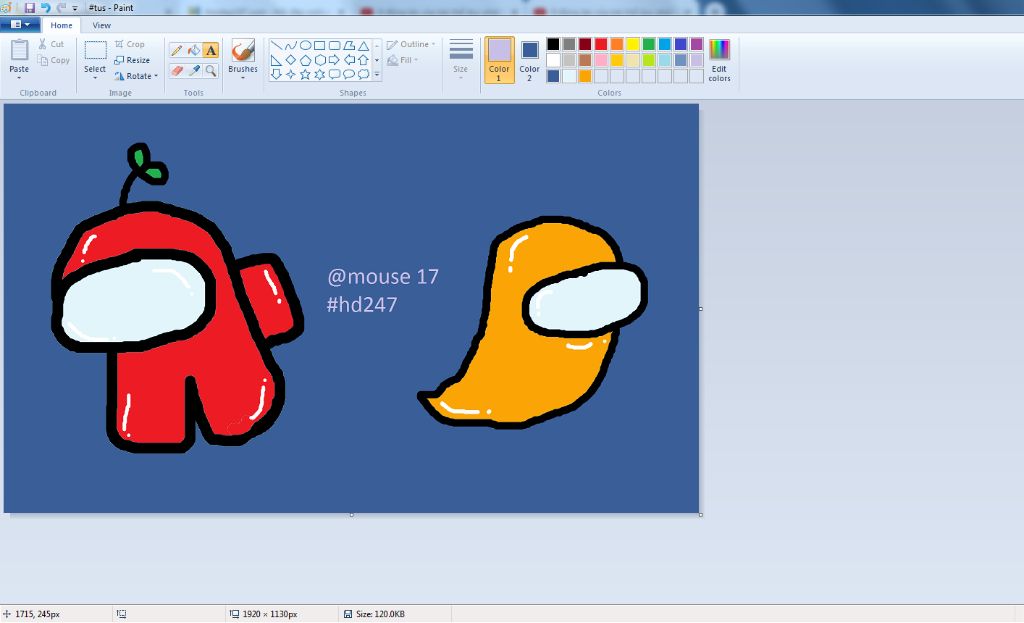Click the Paste clipboard icon

point(19,50)
